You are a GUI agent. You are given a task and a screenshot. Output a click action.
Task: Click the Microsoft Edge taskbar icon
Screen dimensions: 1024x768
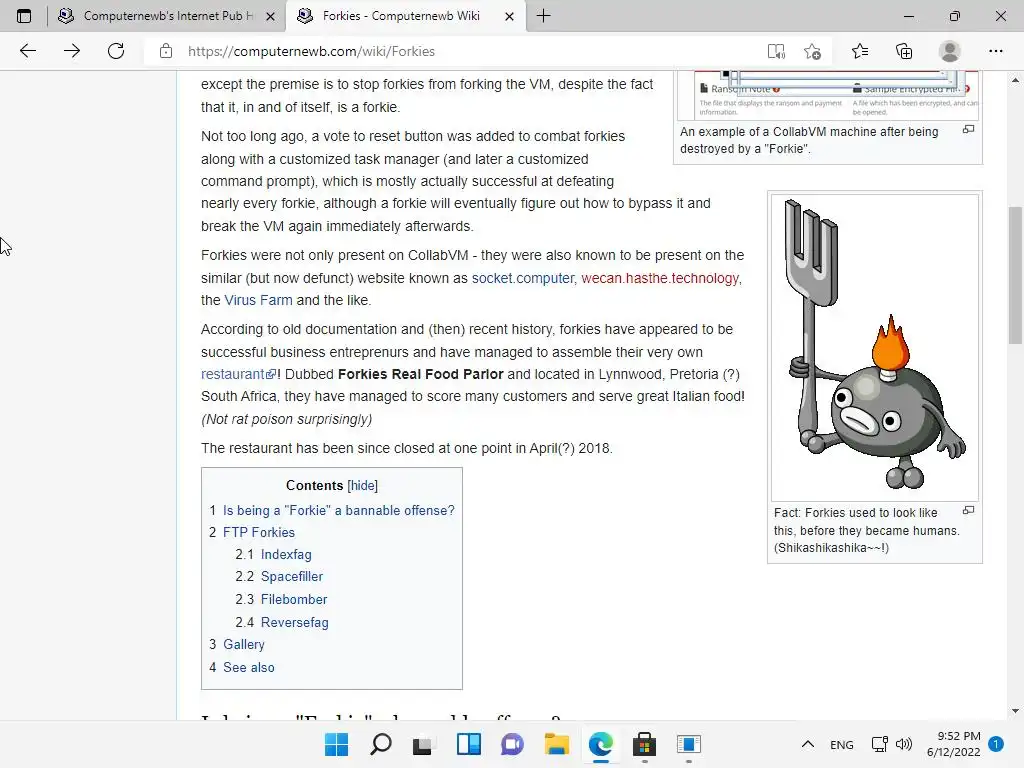point(600,744)
